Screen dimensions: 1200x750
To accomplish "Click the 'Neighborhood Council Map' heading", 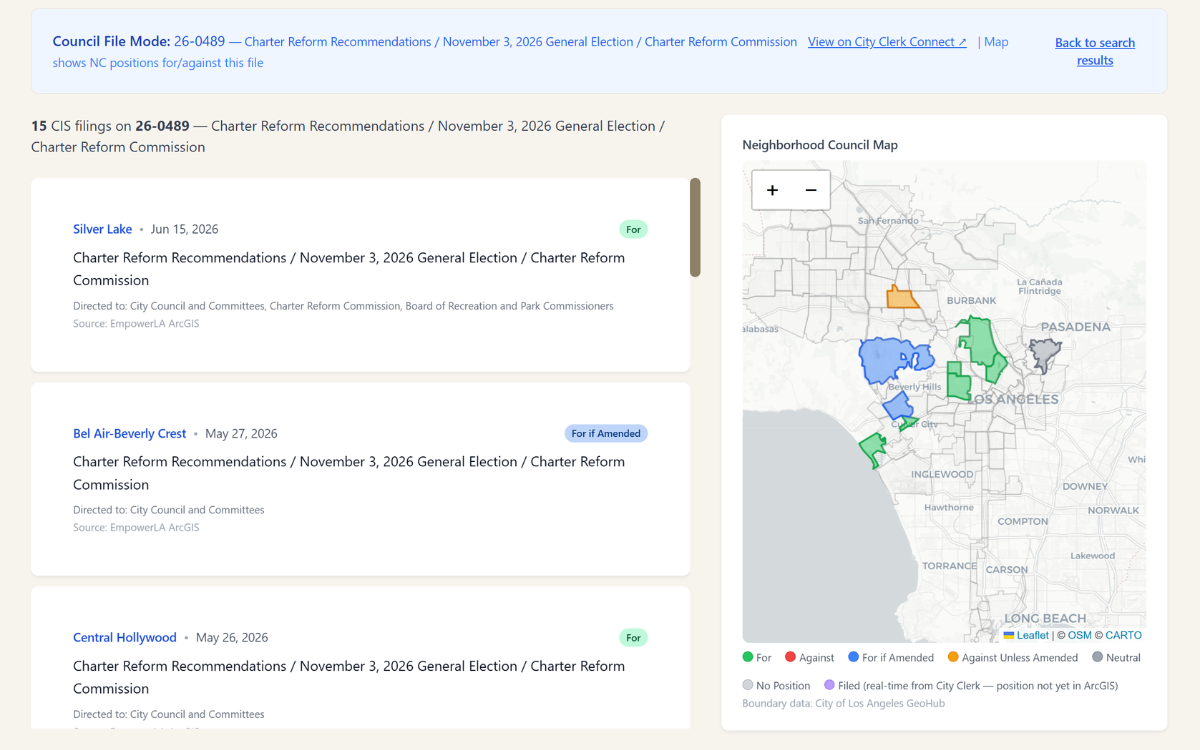I will point(820,145).
